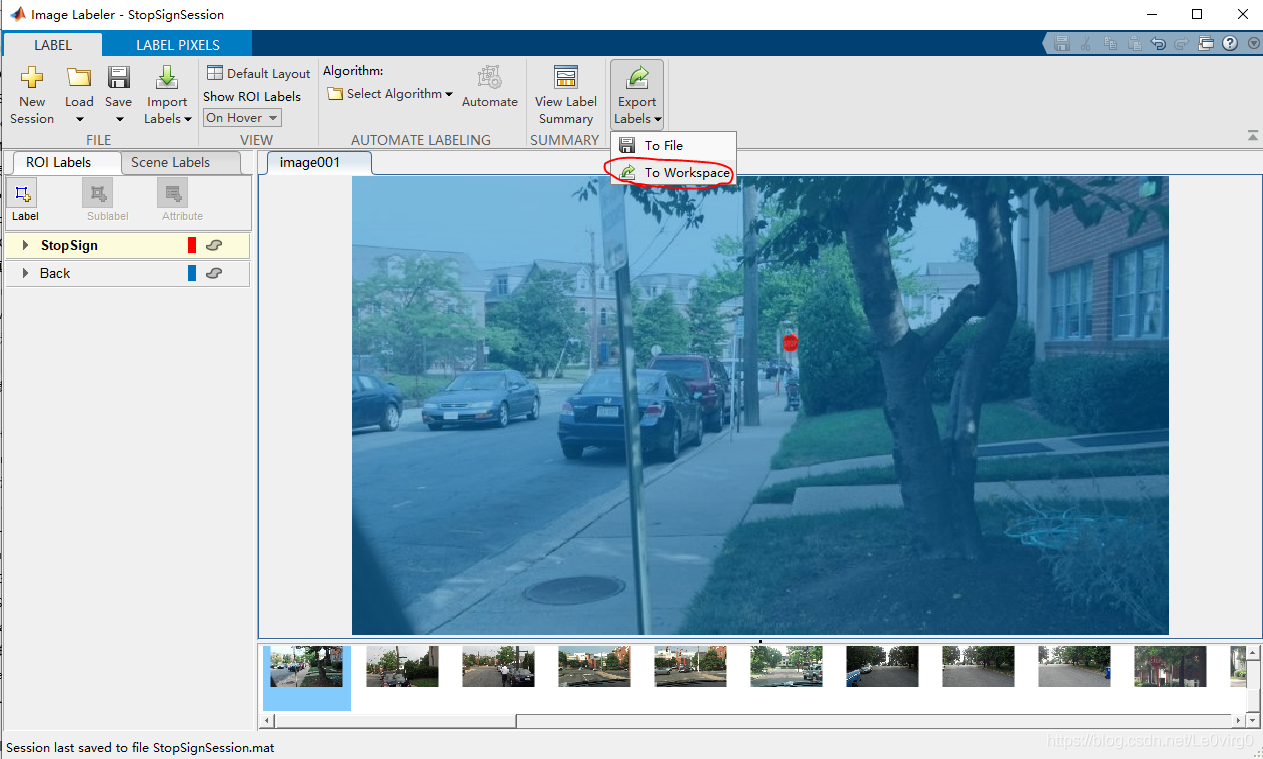Click the Paste clipboard icon
The image size is (1263, 759).
point(1134,43)
